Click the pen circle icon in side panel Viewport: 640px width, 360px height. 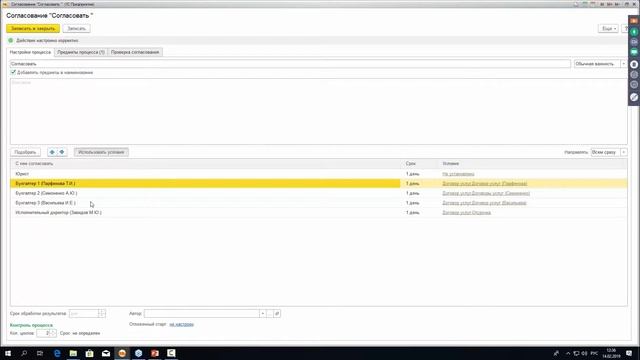click(634, 97)
